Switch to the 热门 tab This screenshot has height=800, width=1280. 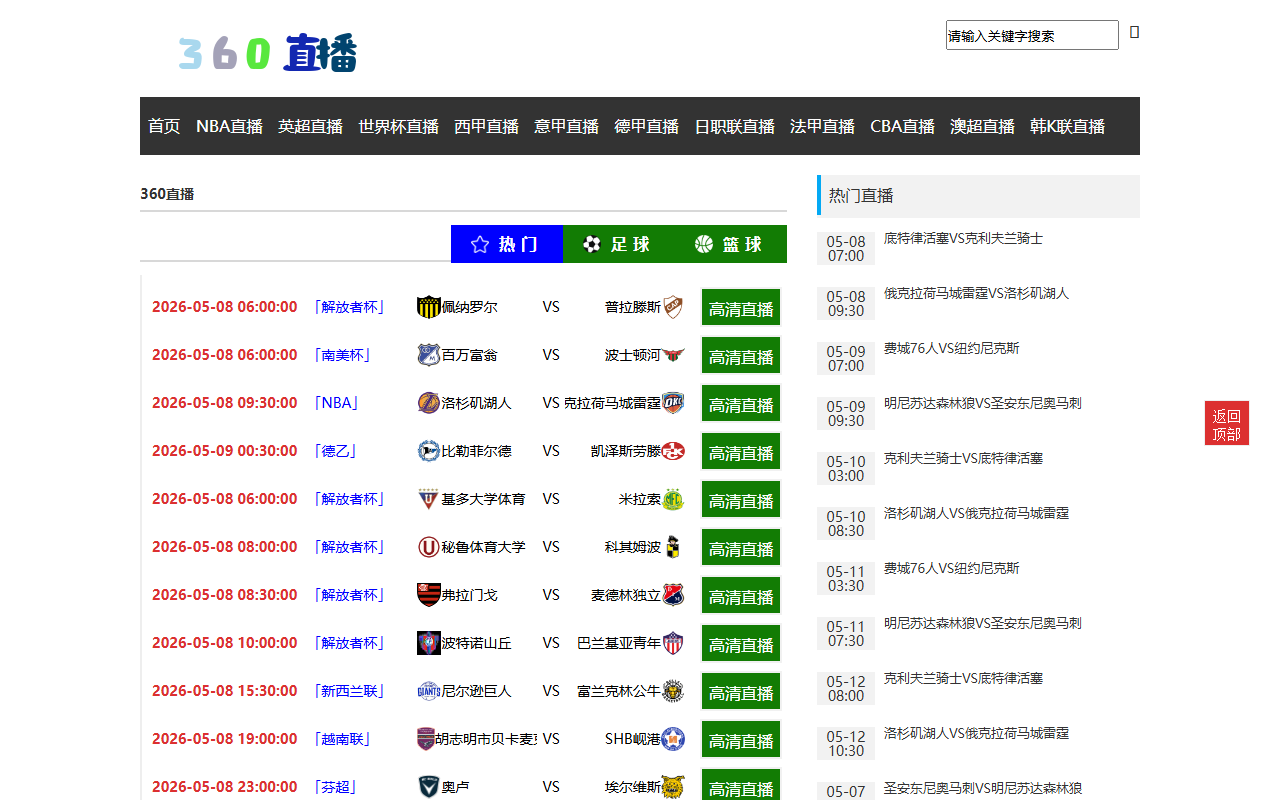point(507,244)
